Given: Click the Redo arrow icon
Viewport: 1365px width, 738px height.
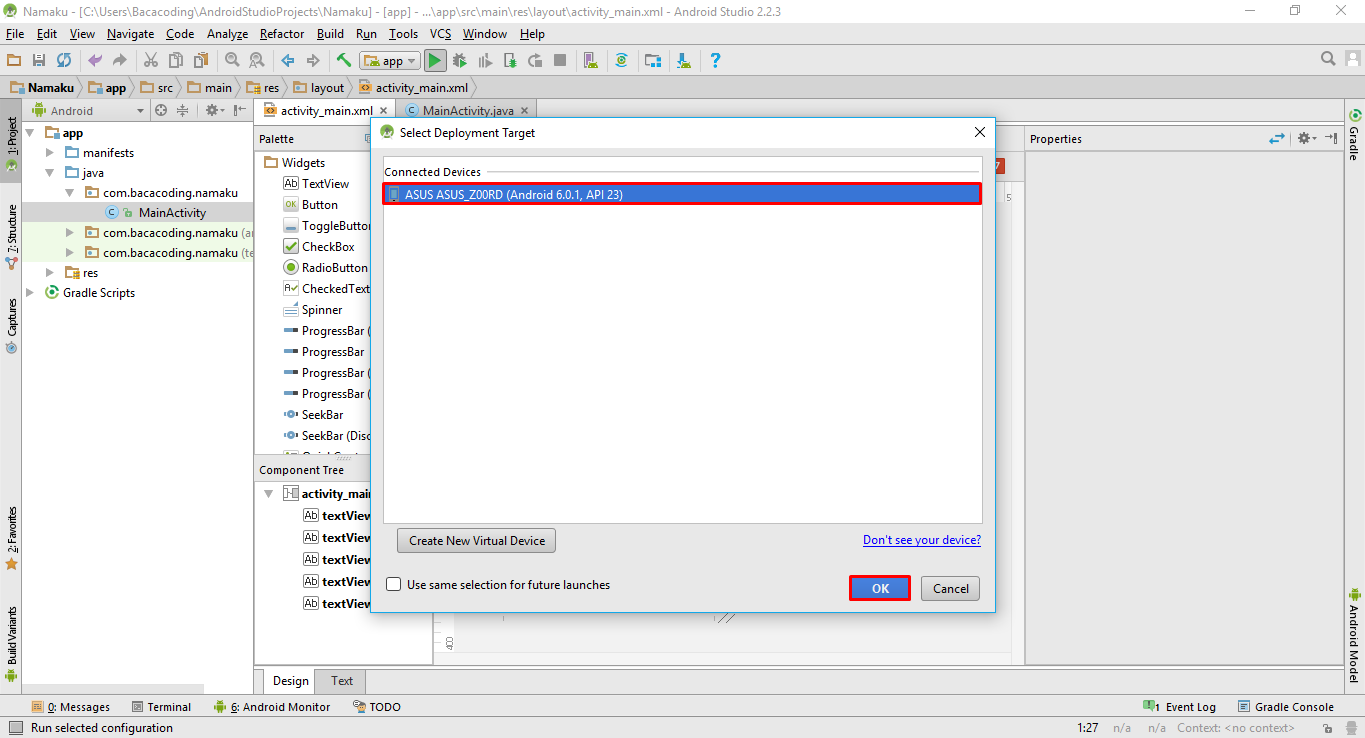Looking at the screenshot, I should (x=120, y=60).
